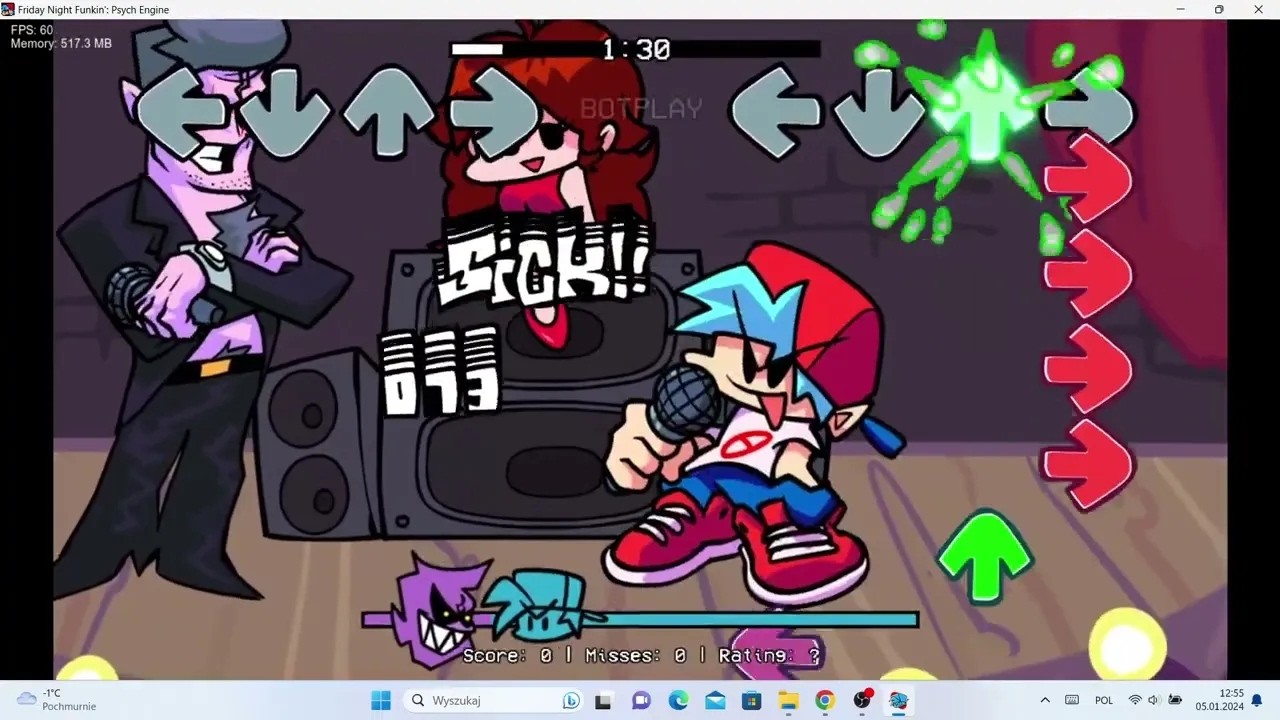Click the player's glowing green up receptor
Screen dimensions: 1280x720
click(x=985, y=110)
